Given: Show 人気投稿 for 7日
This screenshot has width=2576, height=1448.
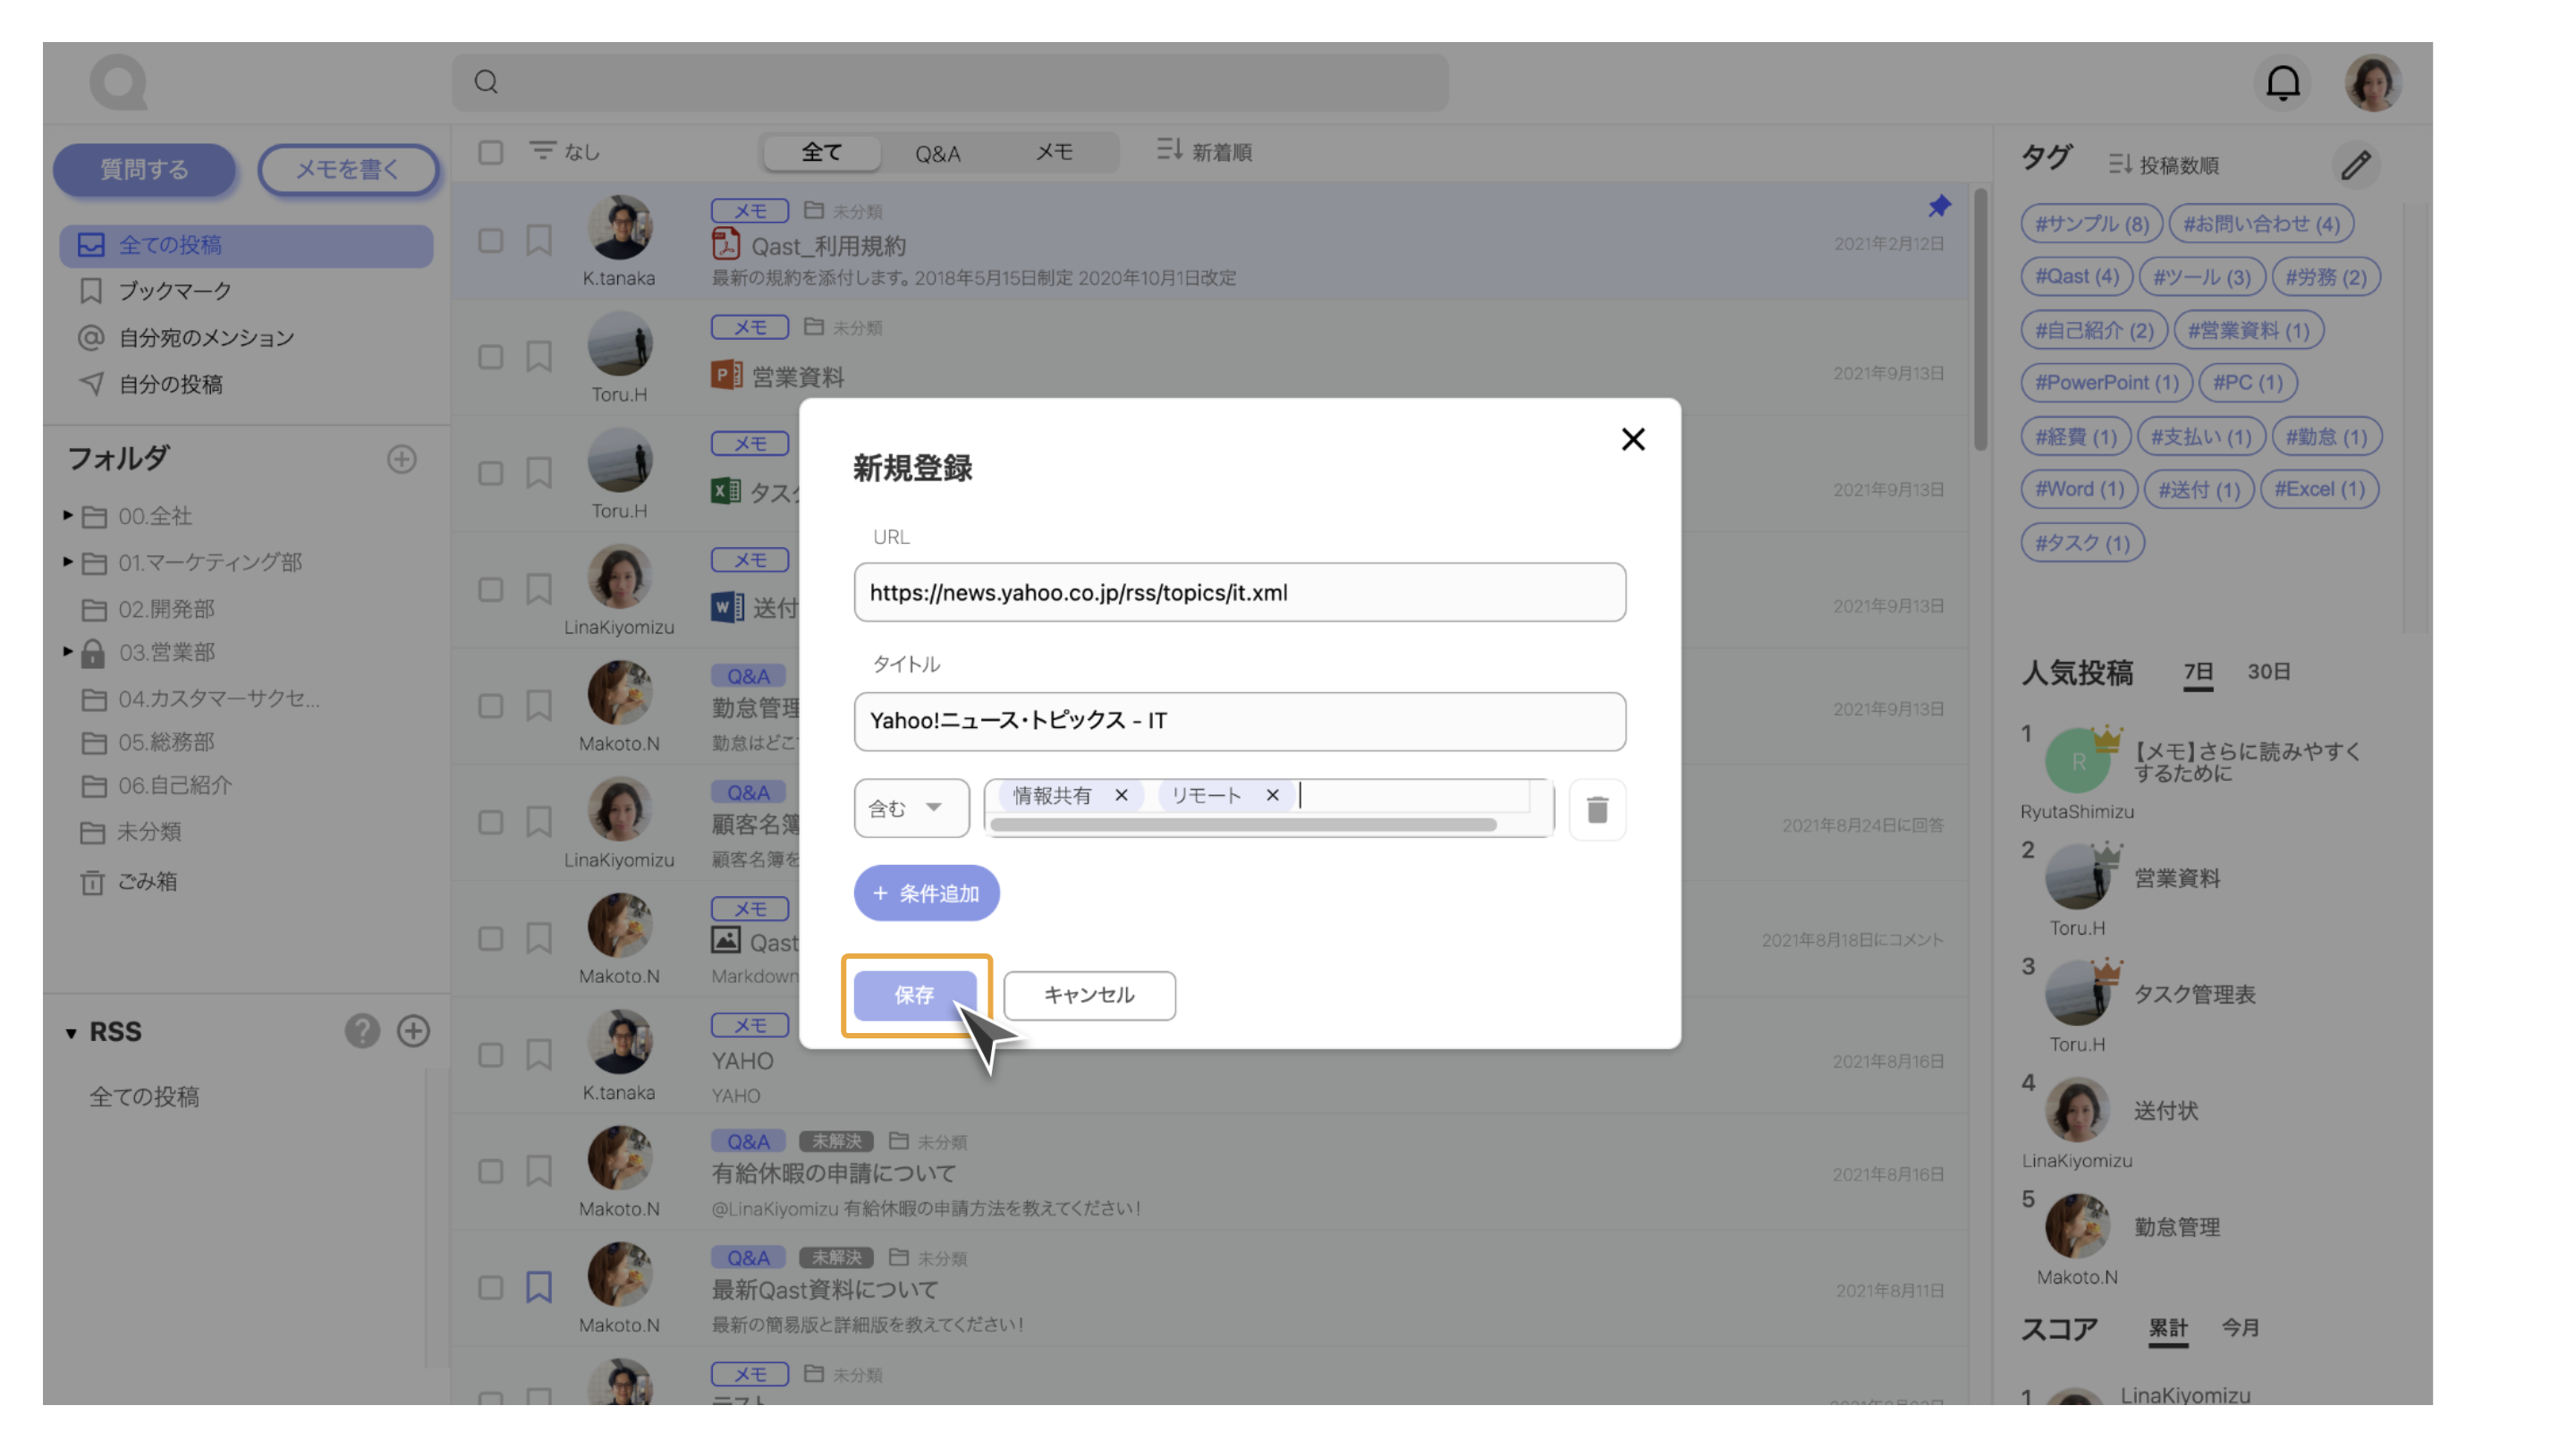Looking at the screenshot, I should (2198, 673).
